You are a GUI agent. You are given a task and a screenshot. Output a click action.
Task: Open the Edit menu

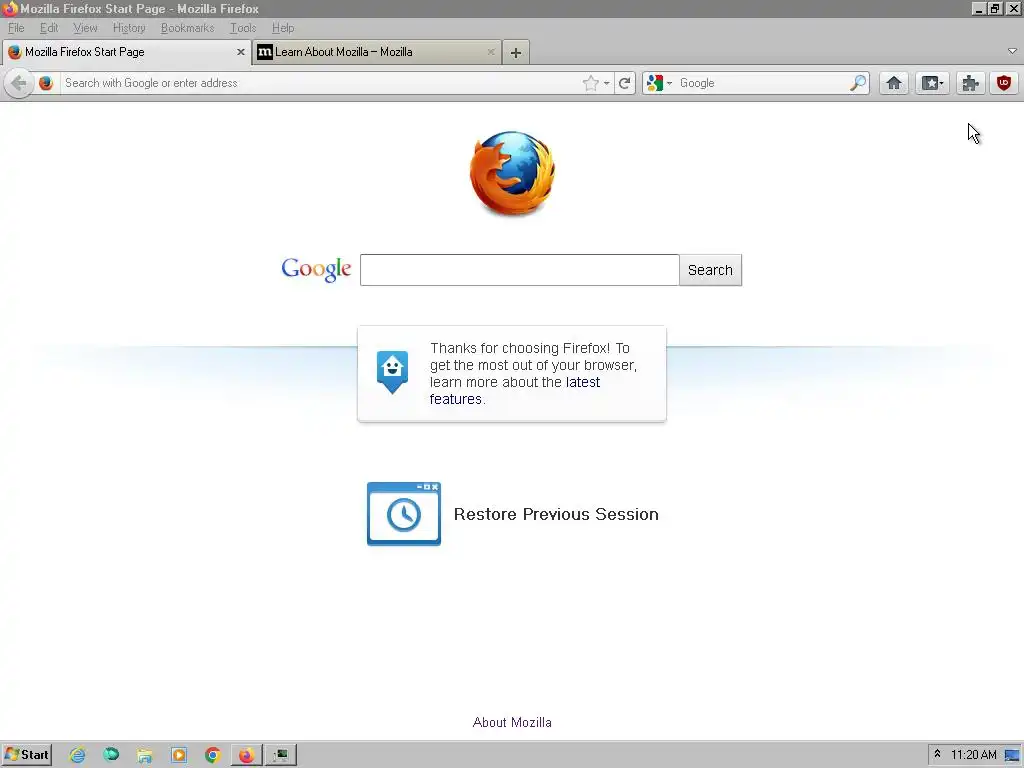(49, 28)
